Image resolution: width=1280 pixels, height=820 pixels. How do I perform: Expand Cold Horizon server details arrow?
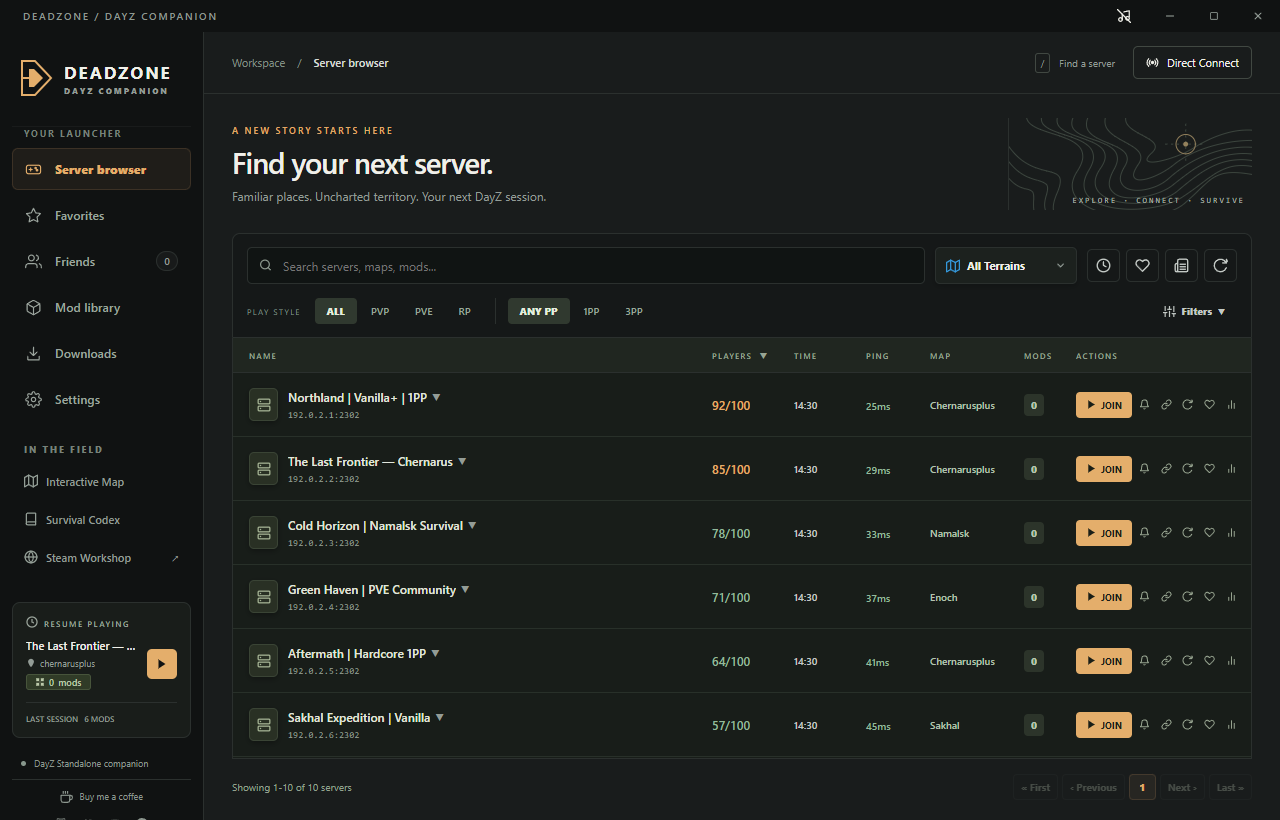pos(472,525)
